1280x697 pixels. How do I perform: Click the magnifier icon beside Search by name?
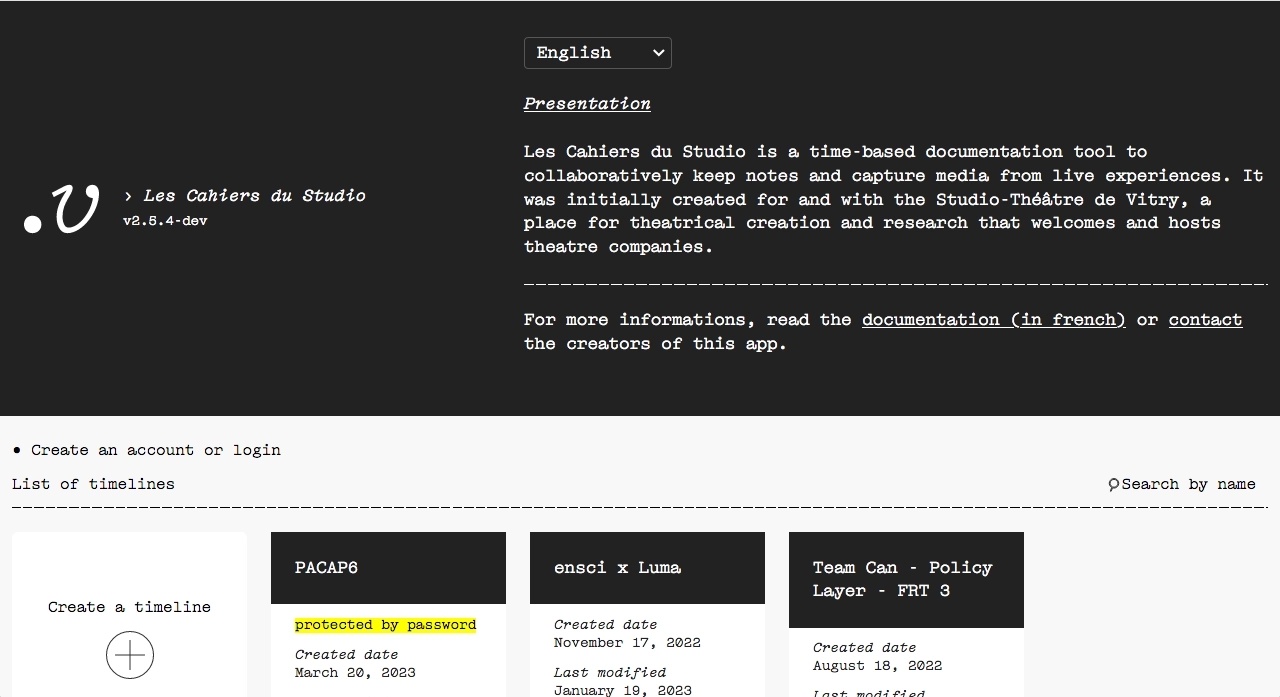pos(1113,485)
